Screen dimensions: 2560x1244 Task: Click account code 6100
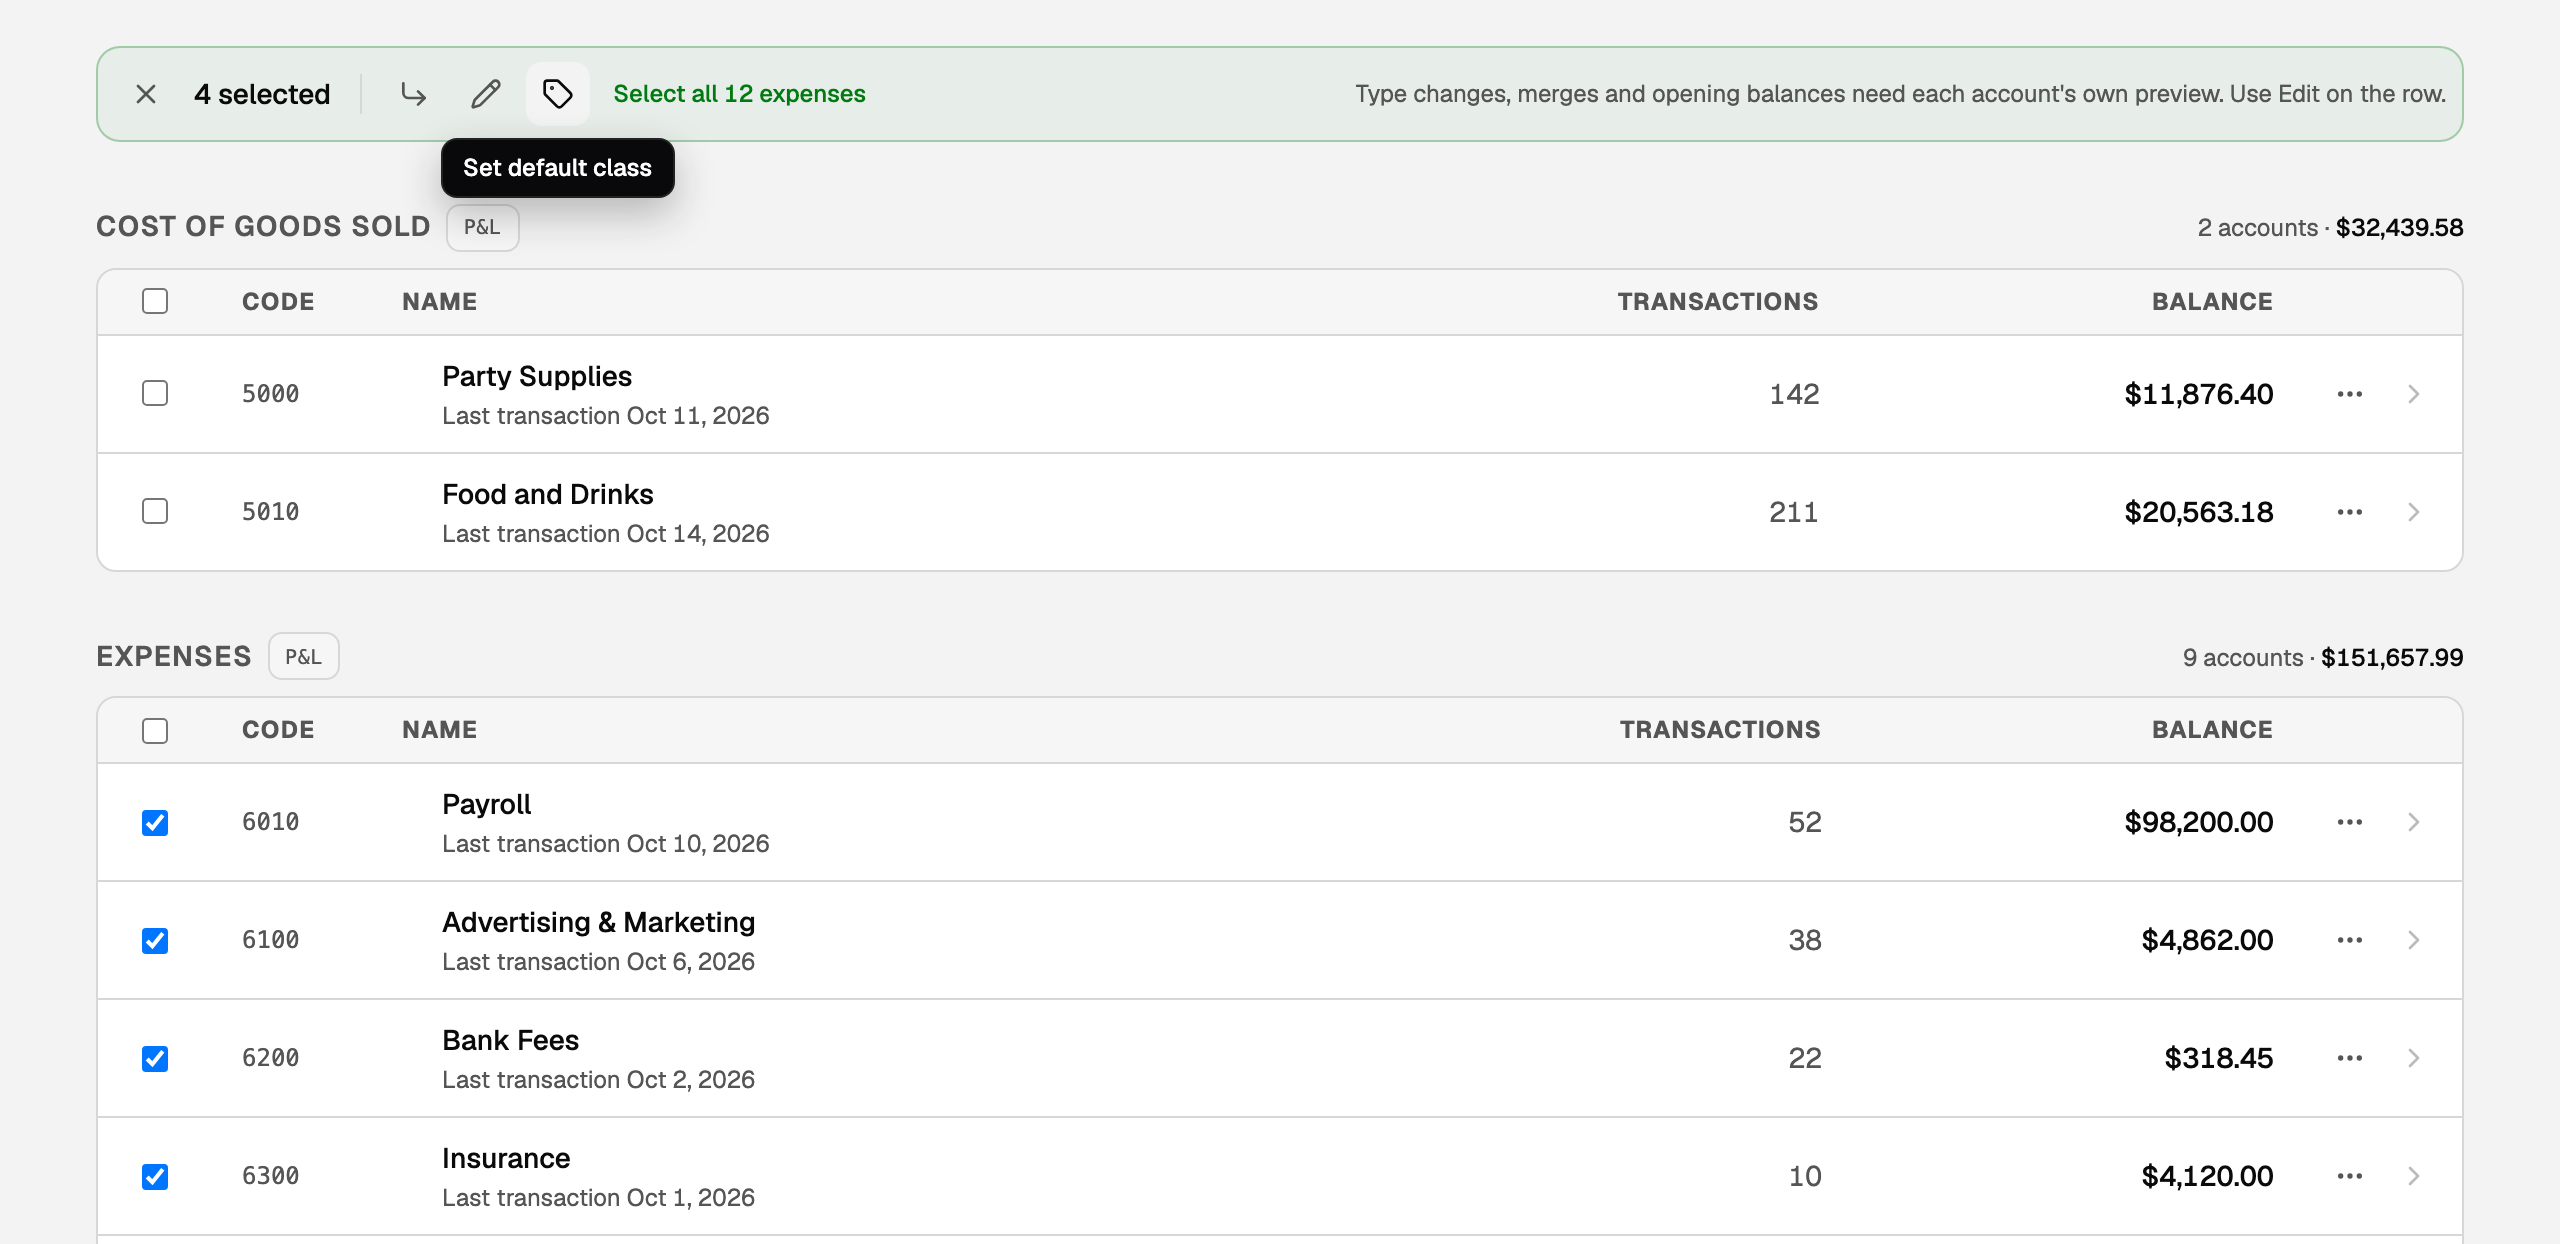pyautogui.click(x=271, y=940)
